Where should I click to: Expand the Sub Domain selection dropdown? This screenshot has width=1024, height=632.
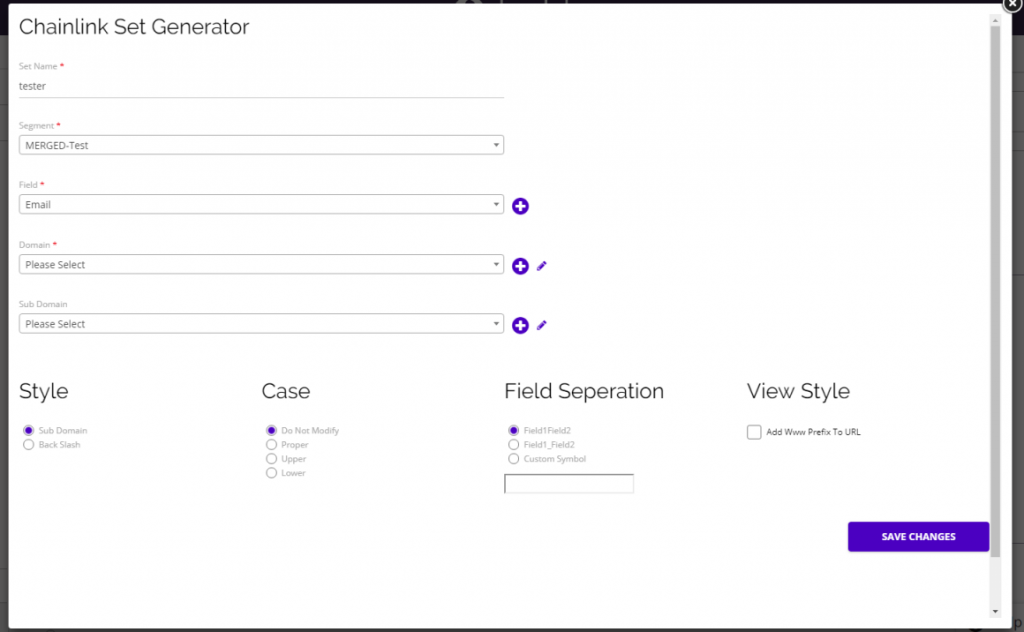point(260,323)
